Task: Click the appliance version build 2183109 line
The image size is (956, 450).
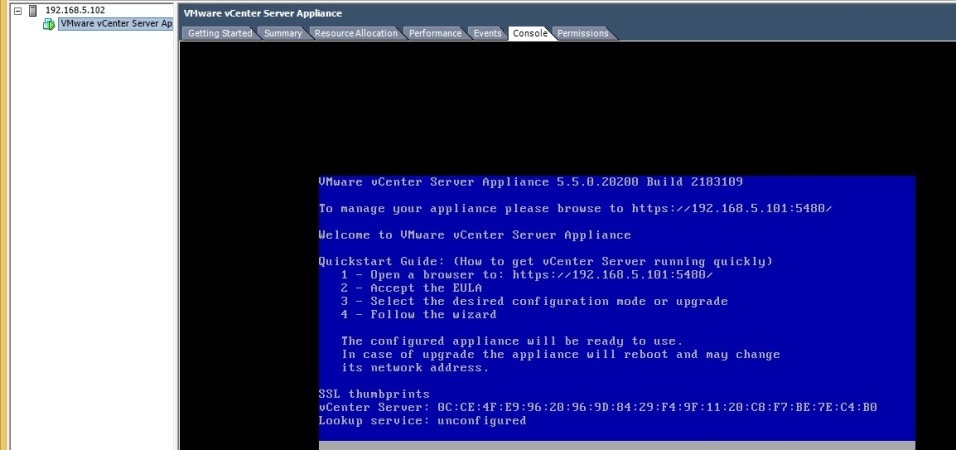Action: coord(530,182)
